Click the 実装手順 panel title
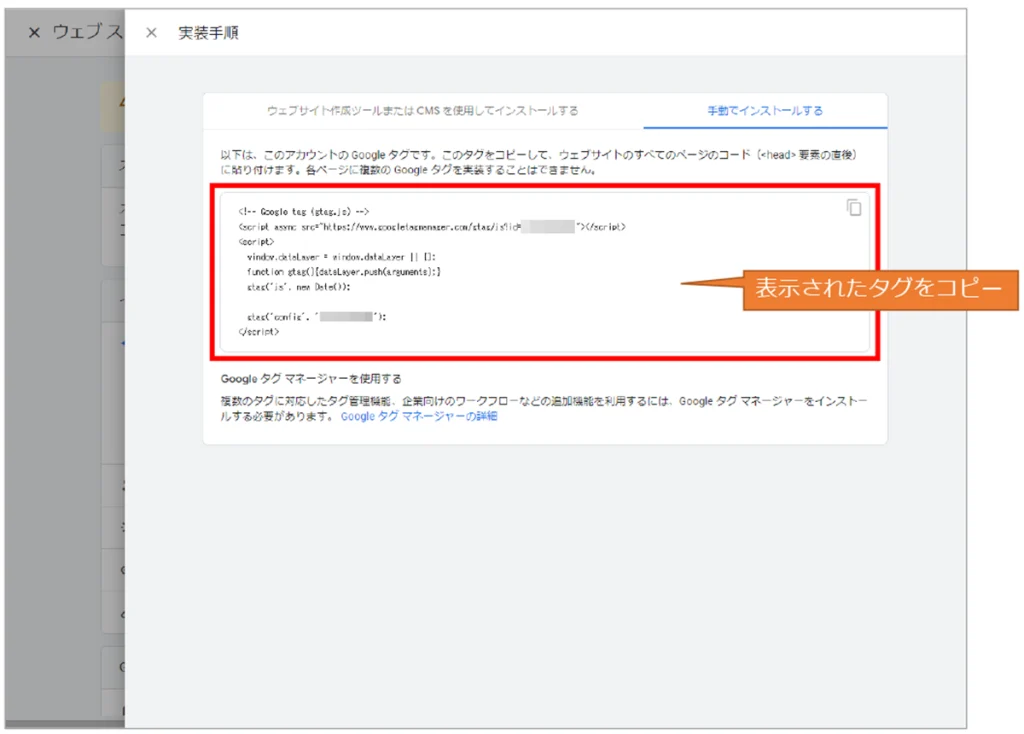1024x734 pixels. 208,33
